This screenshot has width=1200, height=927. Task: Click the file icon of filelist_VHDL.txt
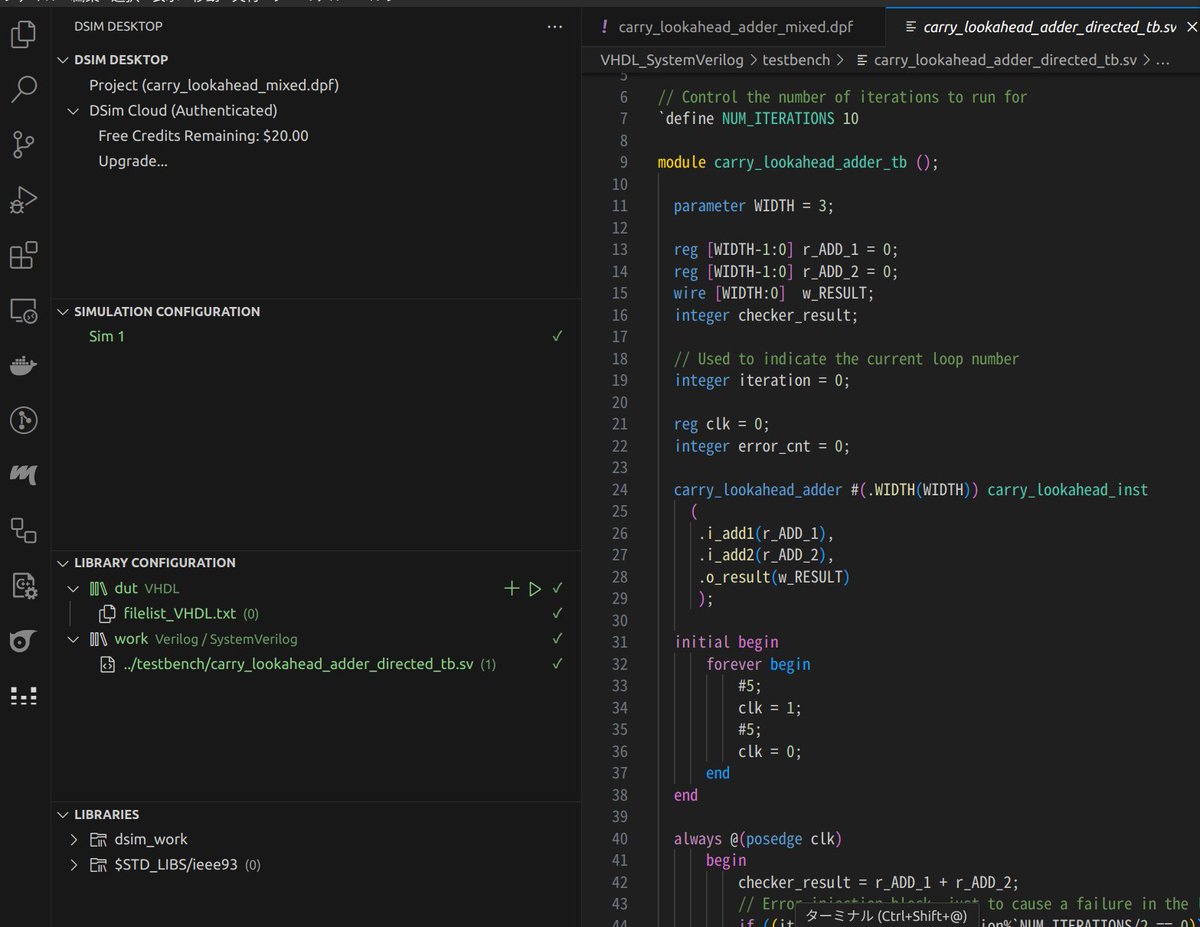[108, 614]
